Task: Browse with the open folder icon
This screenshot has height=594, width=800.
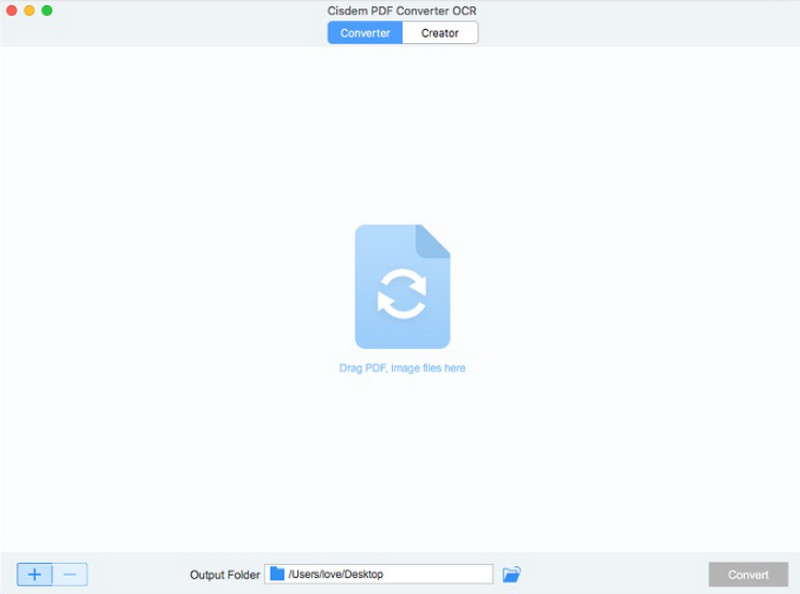Action: 512,574
